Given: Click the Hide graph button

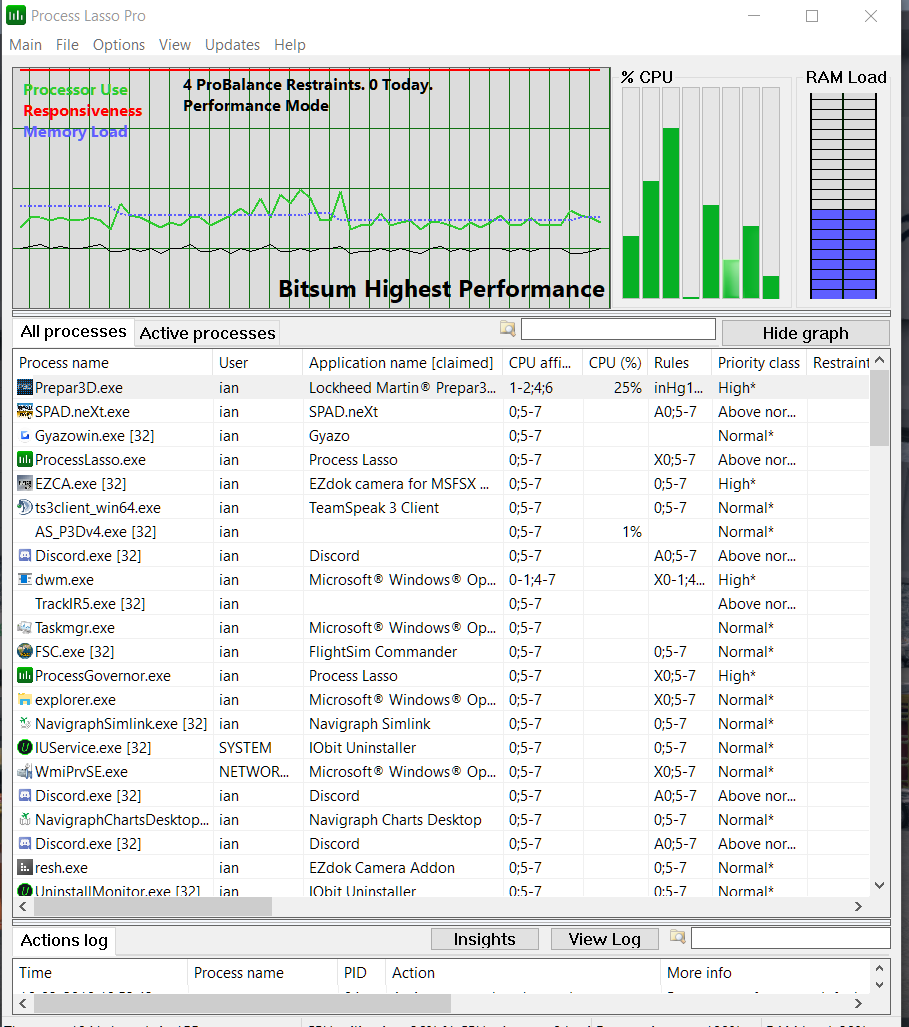Looking at the screenshot, I should (x=806, y=333).
